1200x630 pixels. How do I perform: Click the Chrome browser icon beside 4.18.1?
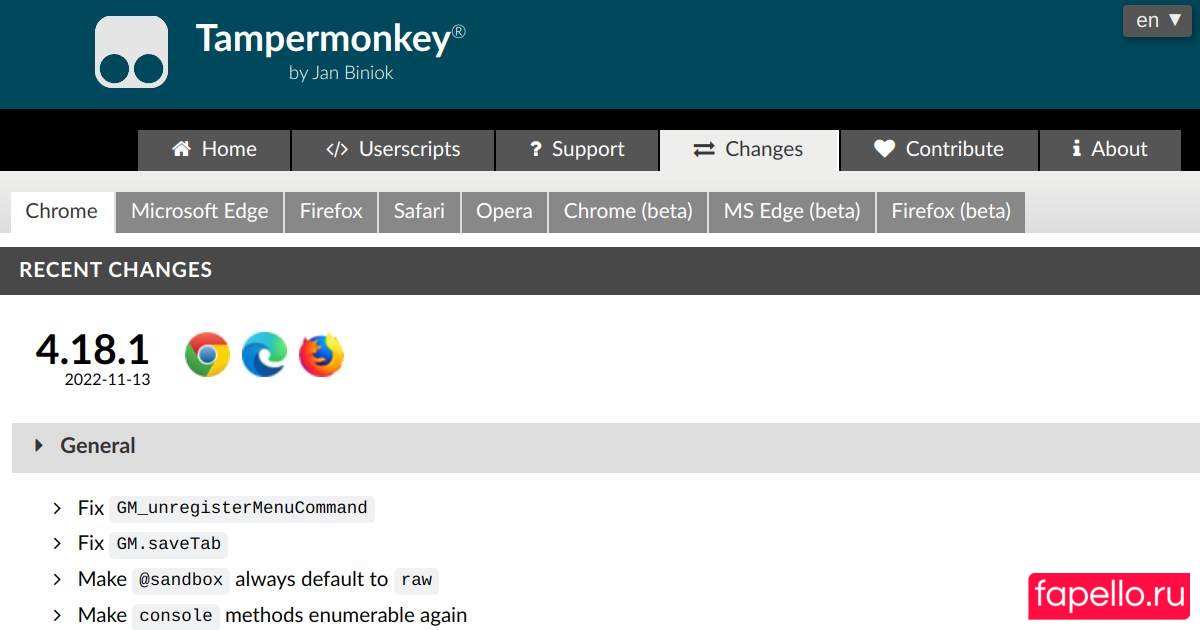[207, 355]
